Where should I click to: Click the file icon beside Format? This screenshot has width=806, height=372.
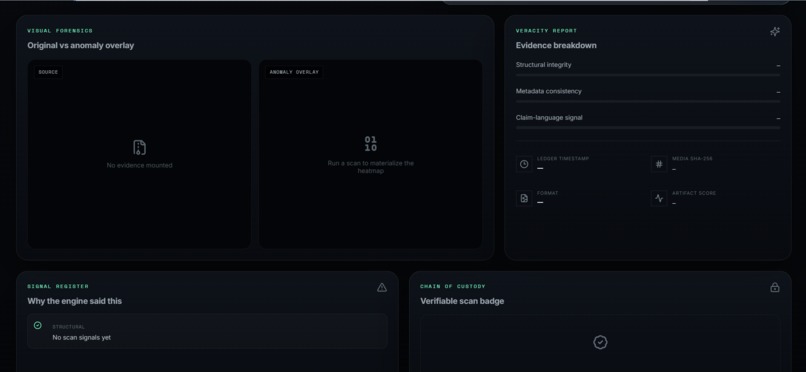[524, 198]
